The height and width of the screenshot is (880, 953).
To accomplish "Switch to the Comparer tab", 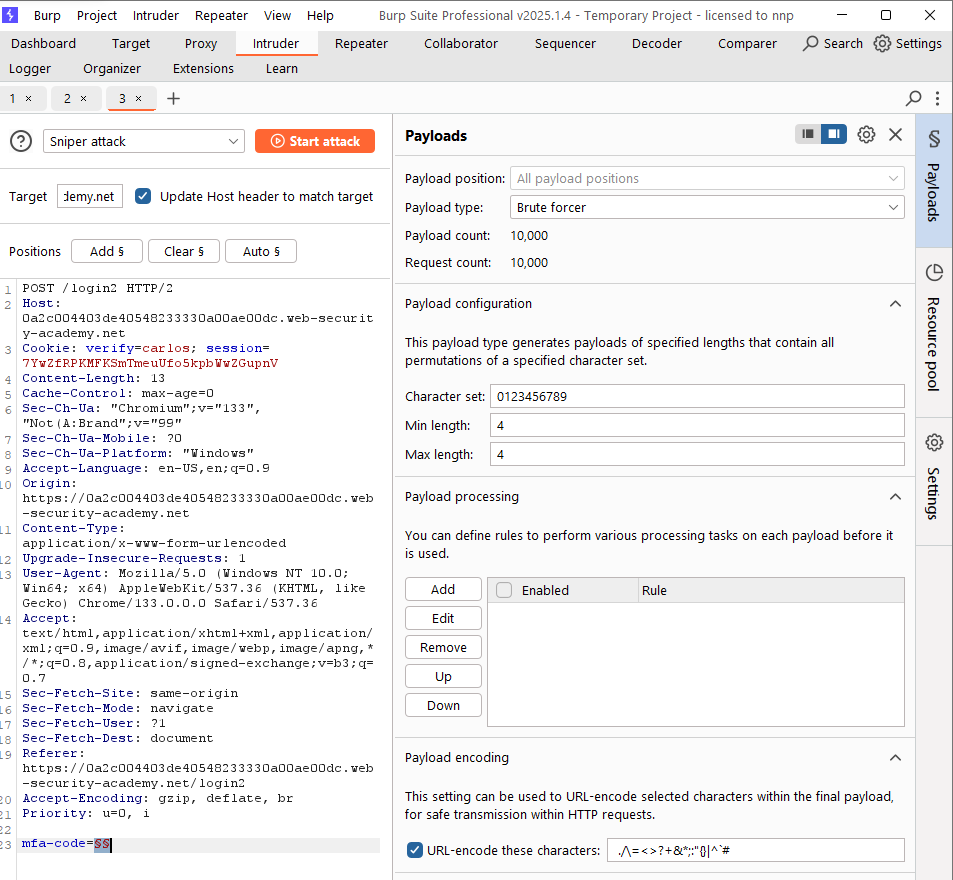I will coord(747,44).
